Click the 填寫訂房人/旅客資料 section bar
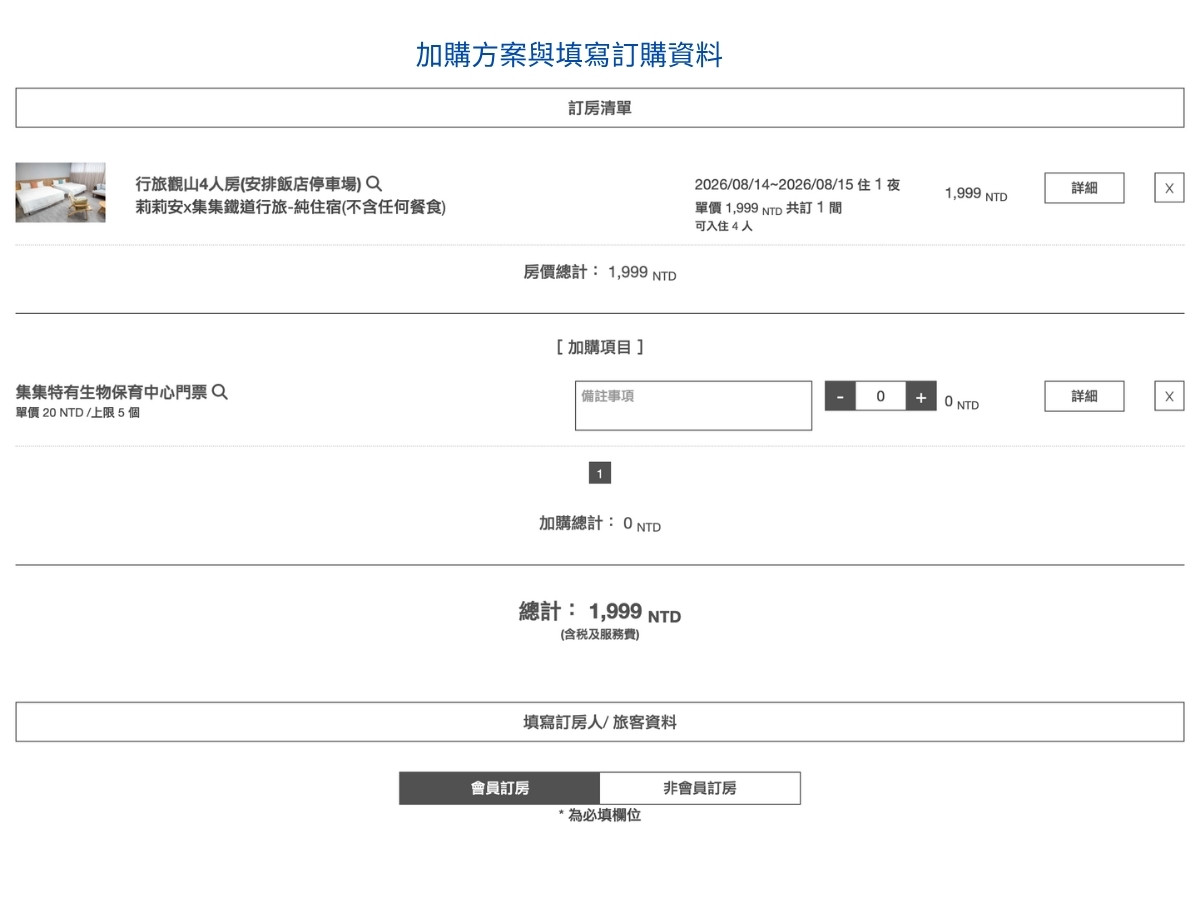 [599, 721]
